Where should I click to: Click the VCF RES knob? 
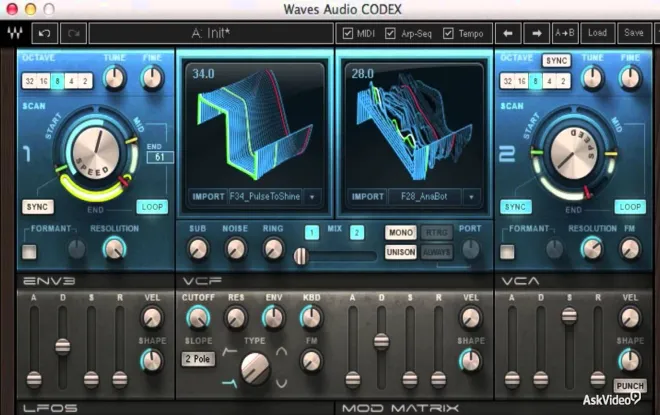pos(236,318)
